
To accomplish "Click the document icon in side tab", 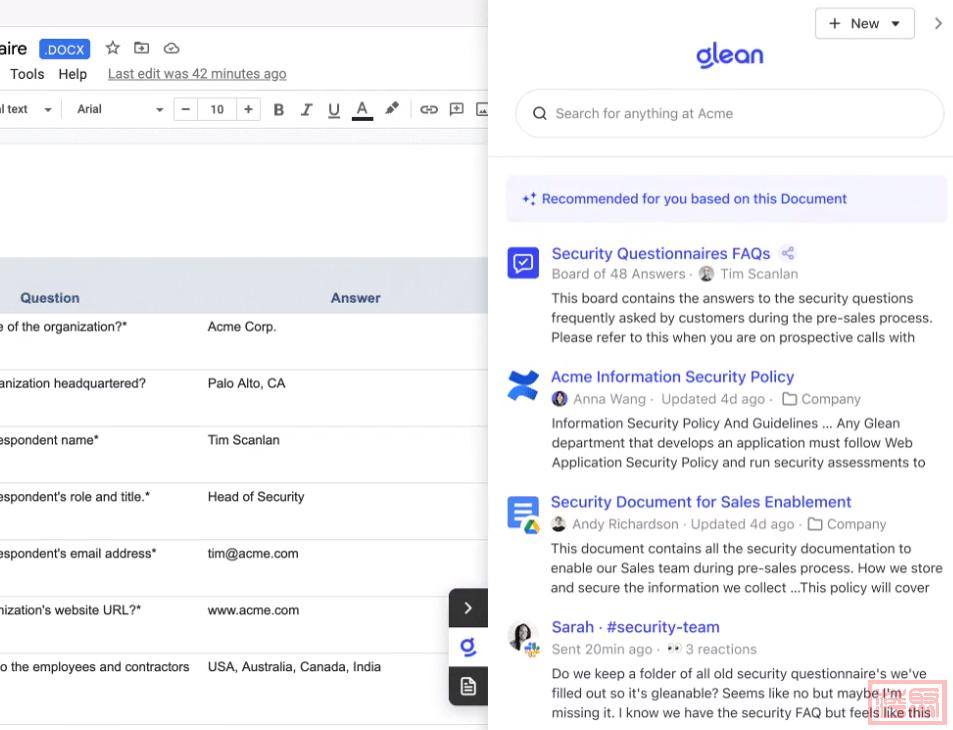I will tap(468, 686).
